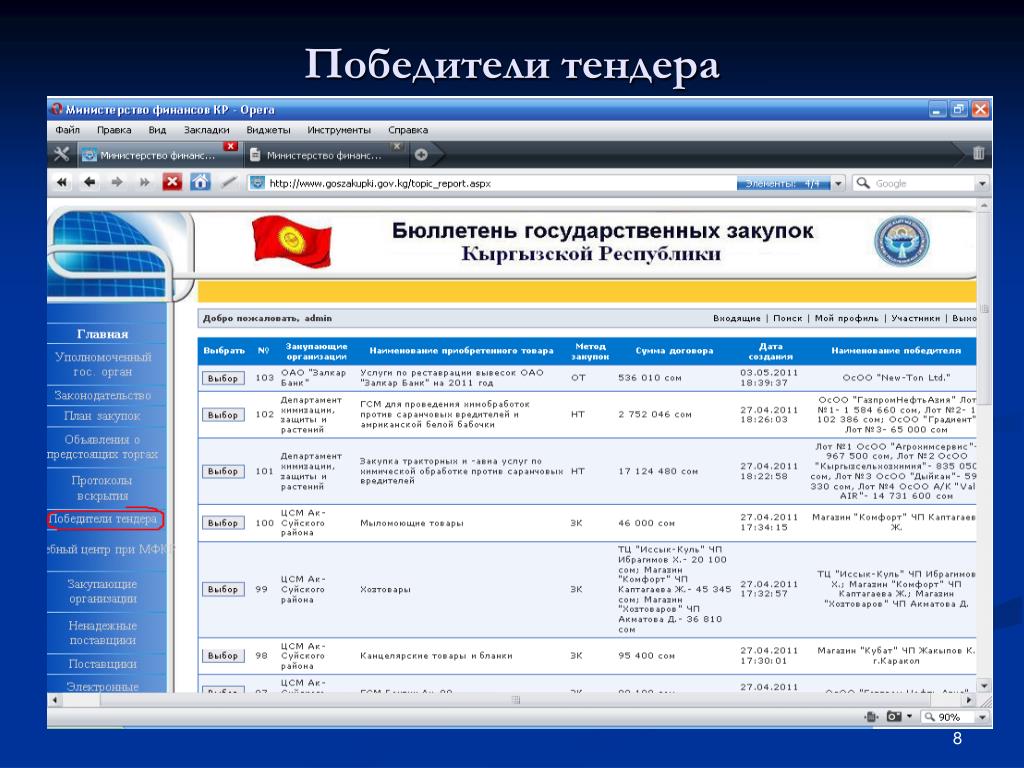
Task: Go back with the back arrow
Action: [x=89, y=182]
